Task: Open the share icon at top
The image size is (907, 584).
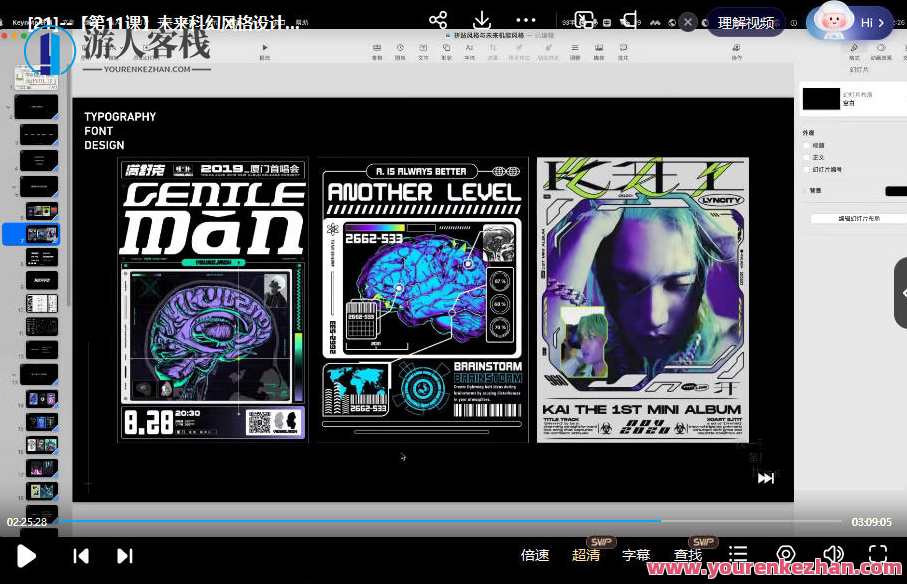Action: (438, 20)
